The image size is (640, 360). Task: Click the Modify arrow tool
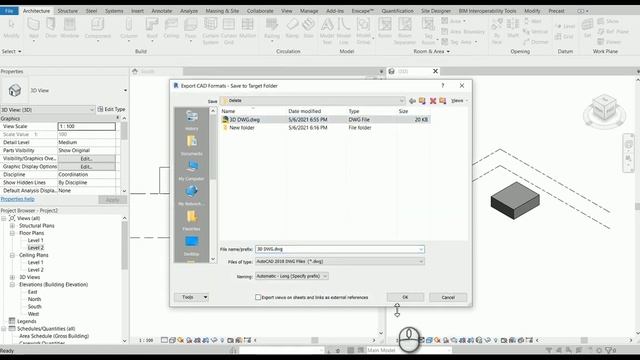coord(11,28)
